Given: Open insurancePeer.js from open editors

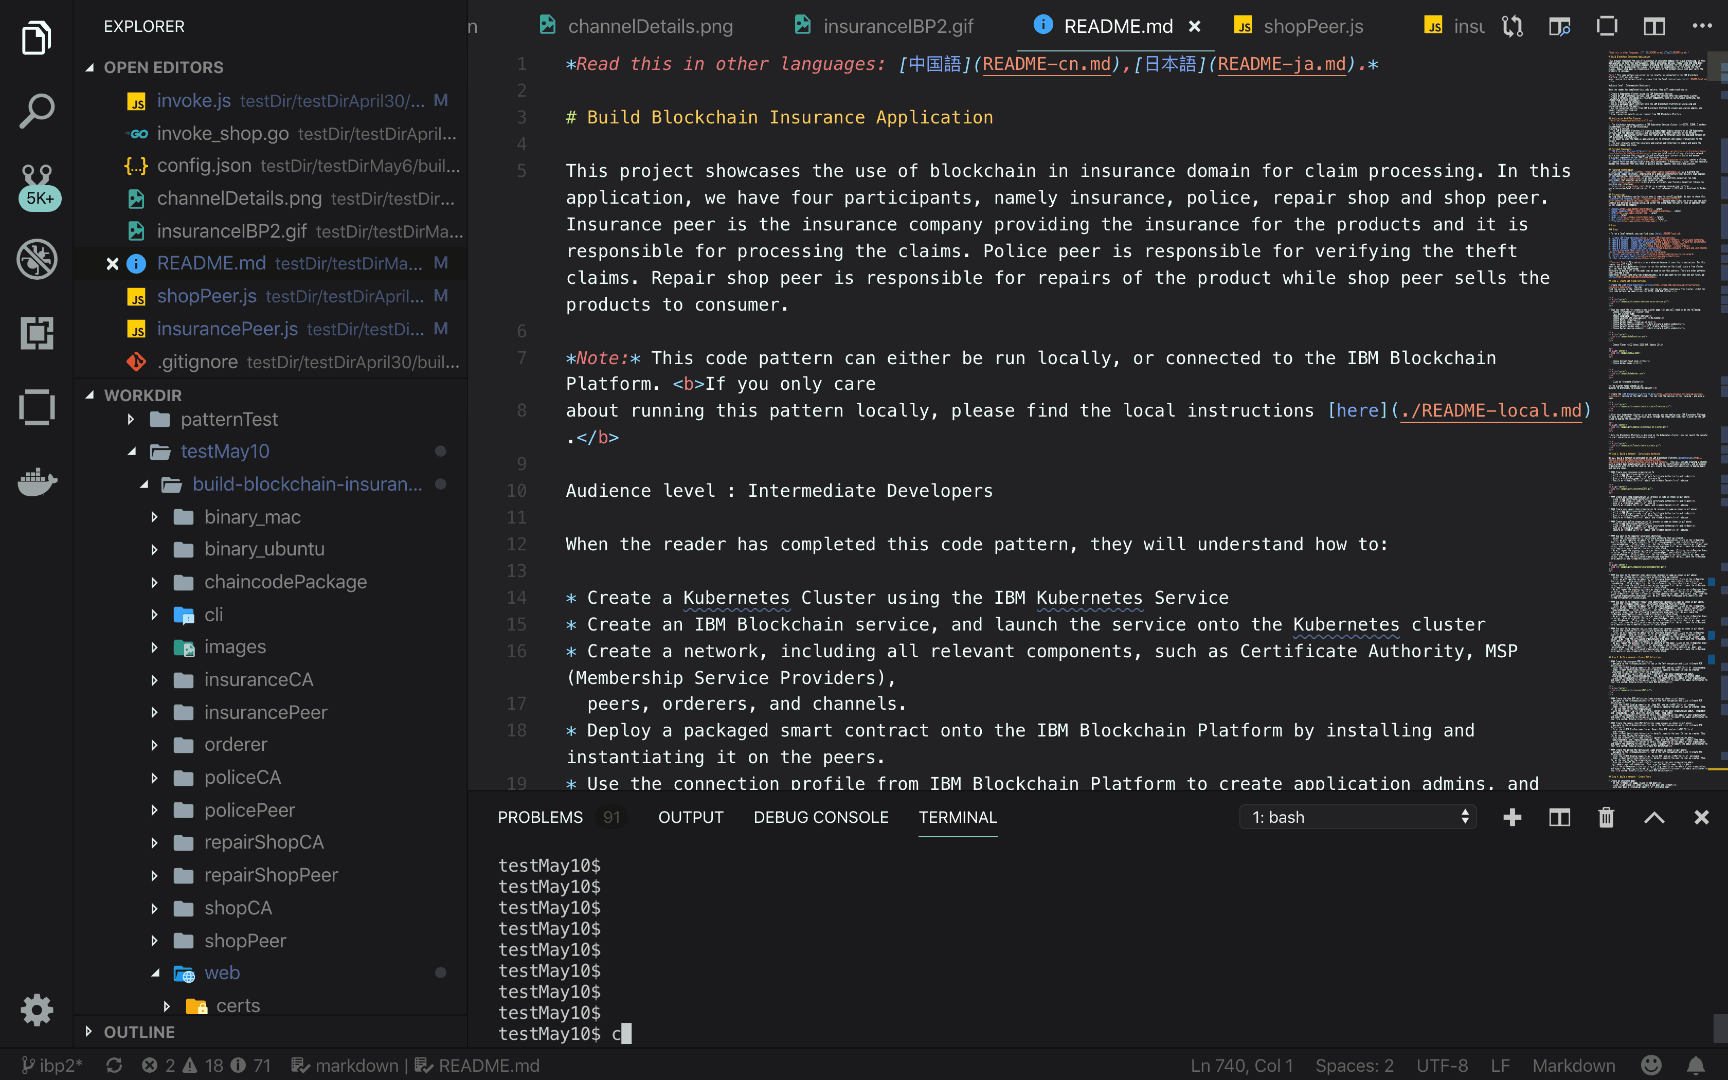Looking at the screenshot, I should pyautogui.click(x=272, y=329).
